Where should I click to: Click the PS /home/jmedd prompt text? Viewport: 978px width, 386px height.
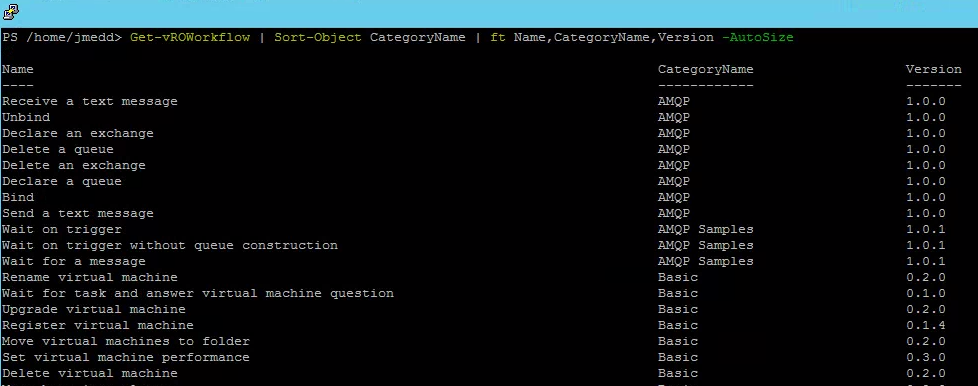[x=62, y=37]
